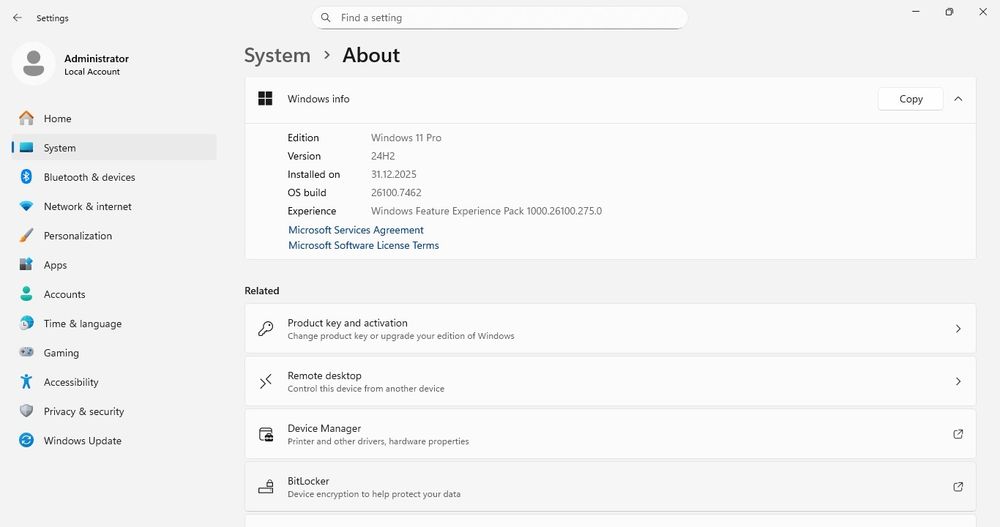The height and width of the screenshot is (527, 1000).
Task: Open Privacy & security settings
Action: tap(114, 412)
